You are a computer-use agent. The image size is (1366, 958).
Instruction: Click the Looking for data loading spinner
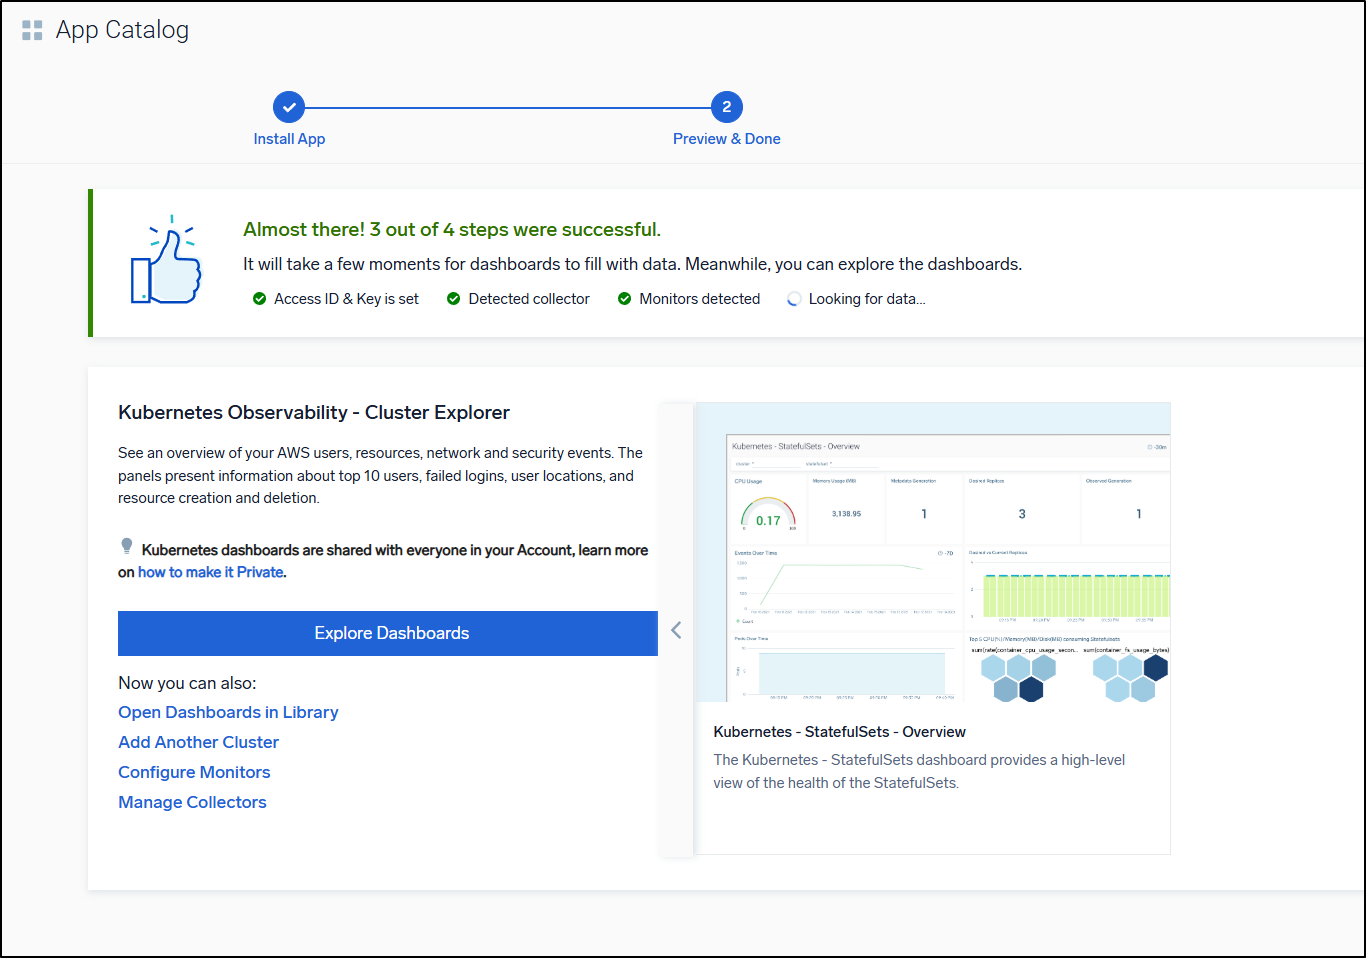(x=794, y=299)
